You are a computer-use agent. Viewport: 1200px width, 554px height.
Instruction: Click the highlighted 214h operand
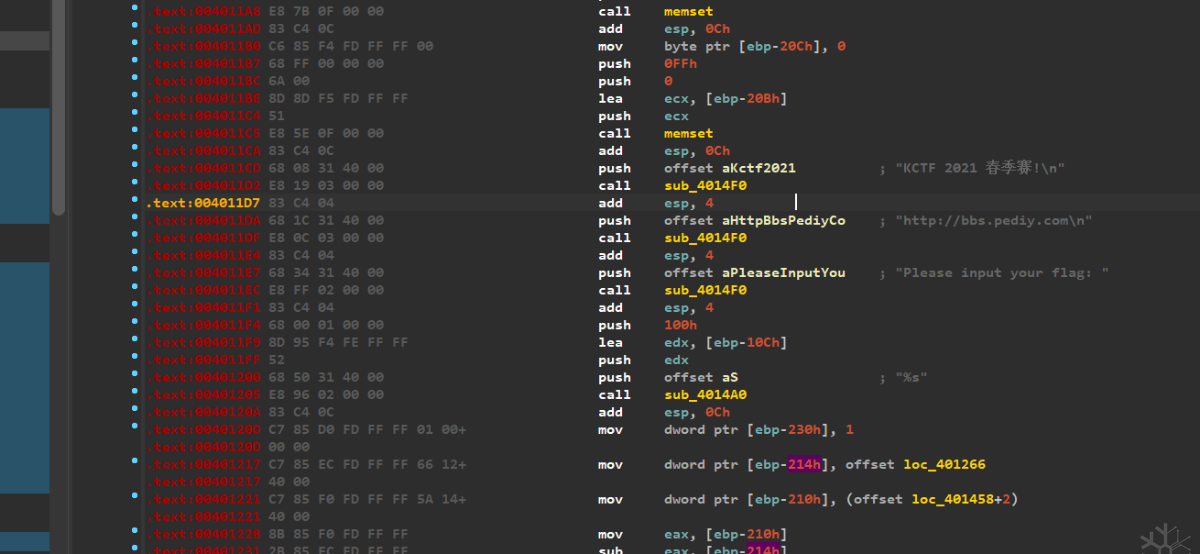click(x=805, y=464)
